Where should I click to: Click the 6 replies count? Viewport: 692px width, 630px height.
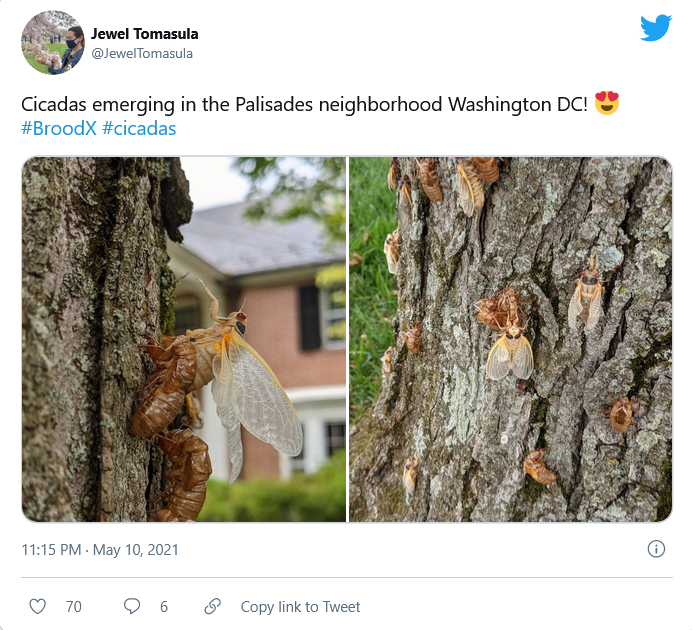pos(164,607)
